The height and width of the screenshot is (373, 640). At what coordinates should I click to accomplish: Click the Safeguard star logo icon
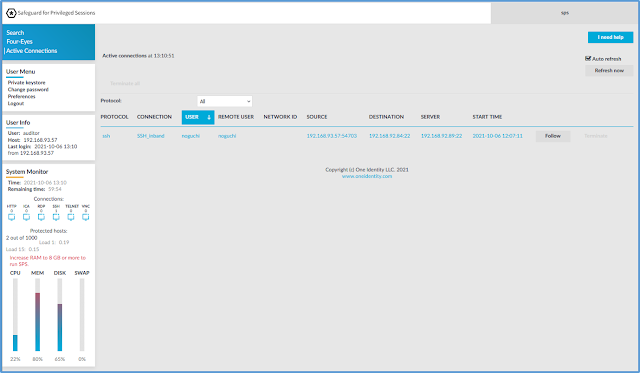(11, 13)
